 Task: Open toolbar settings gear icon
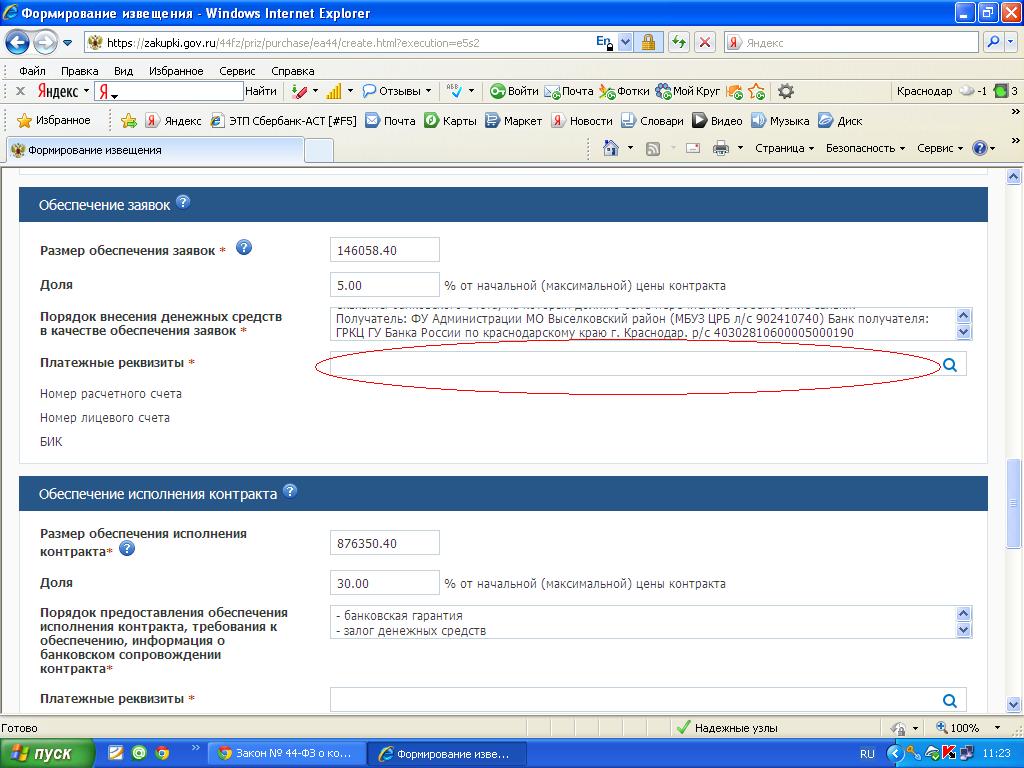tap(786, 91)
